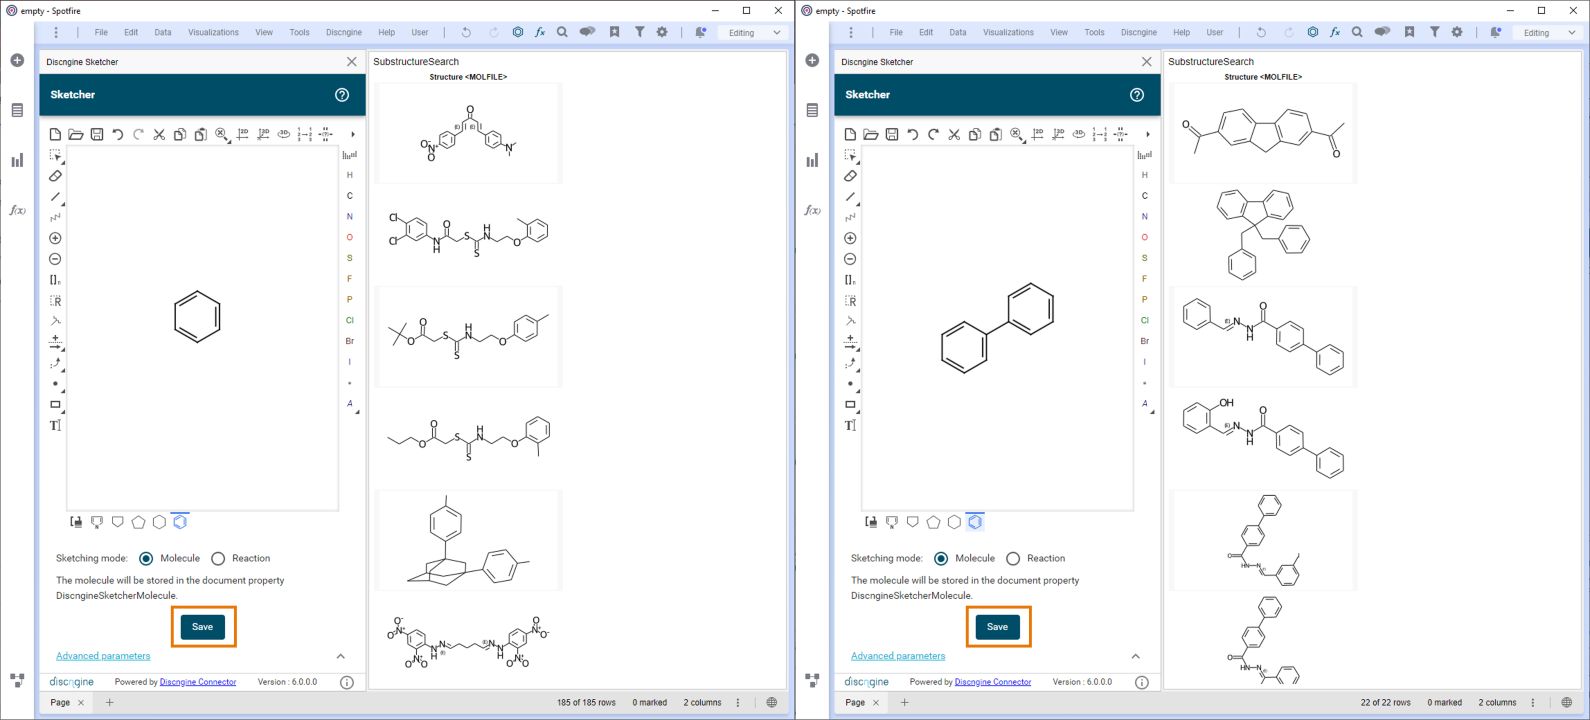This screenshot has width=1590, height=720.
Task: Select charge plus tool in left window sketcher
Action: pos(55,238)
